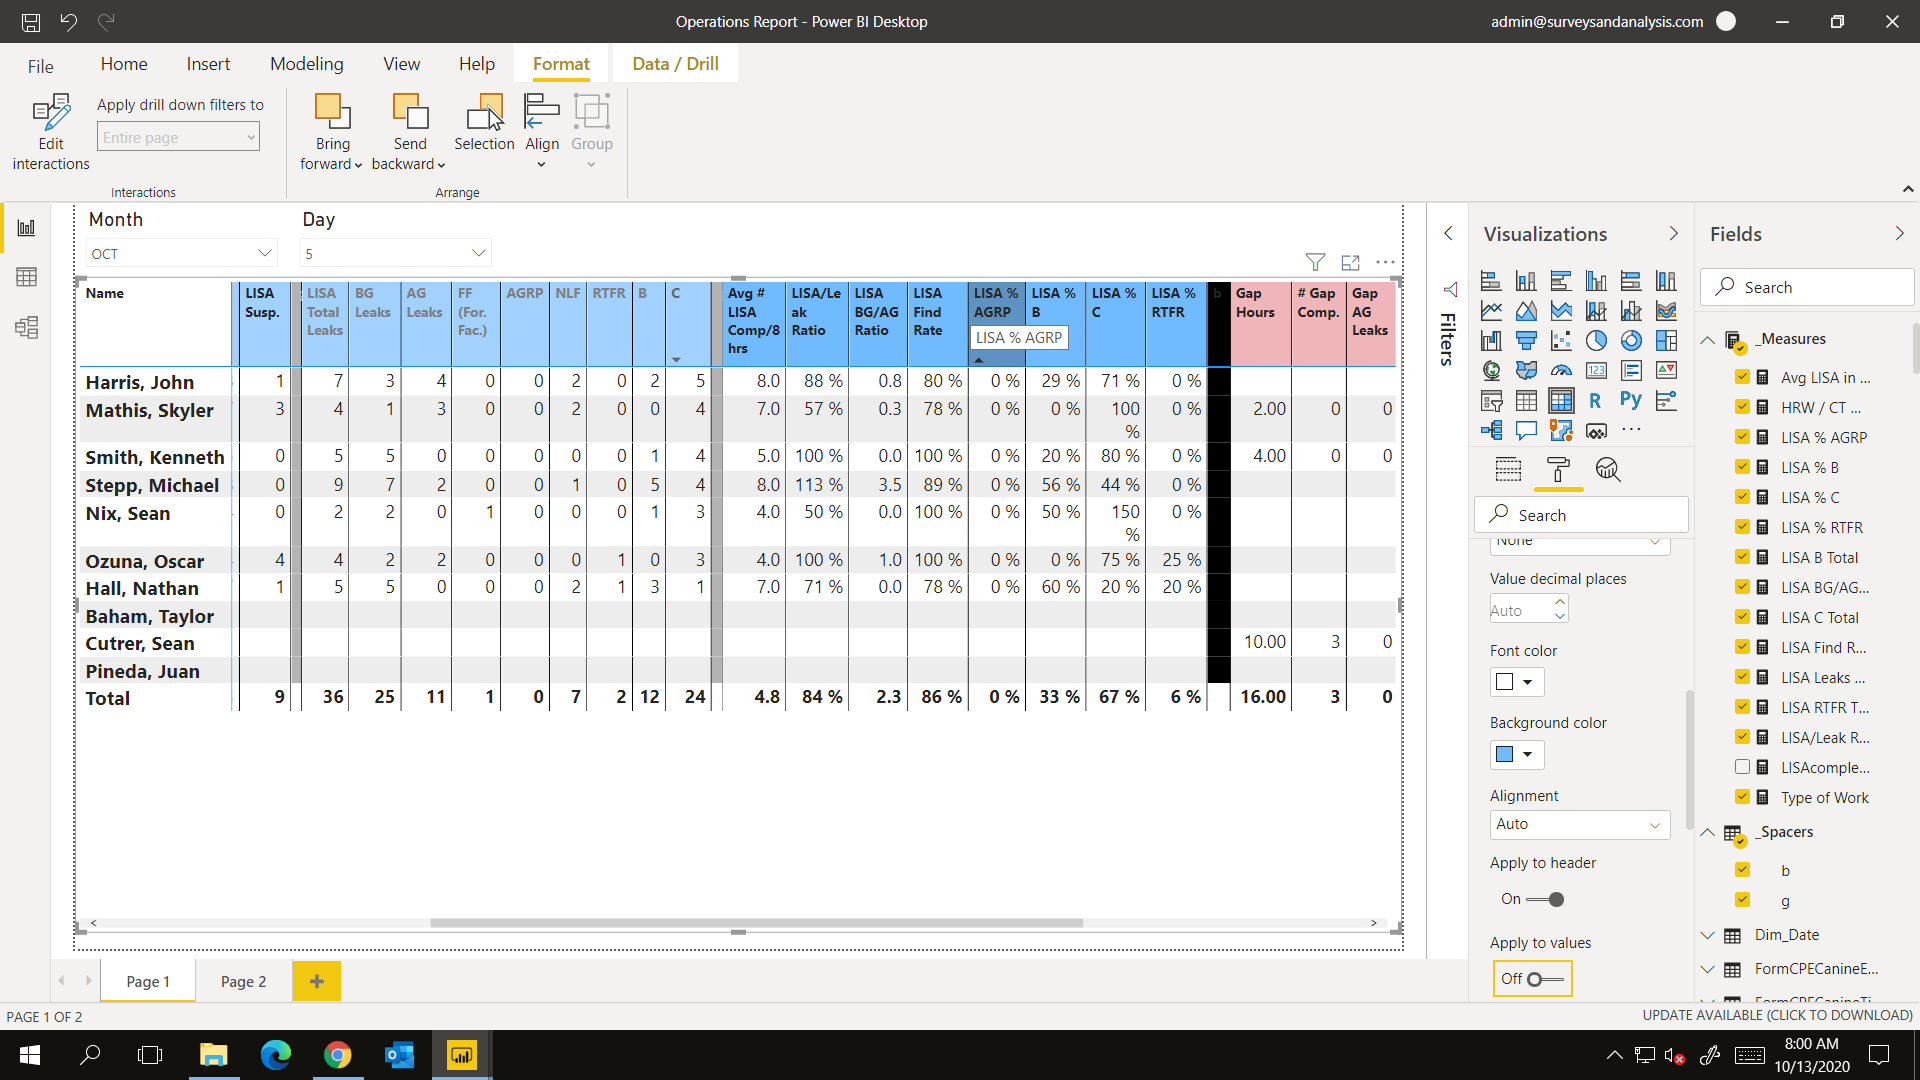1920x1080 pixels.
Task: Switch to Data view in left sidebar
Action: (x=27, y=277)
